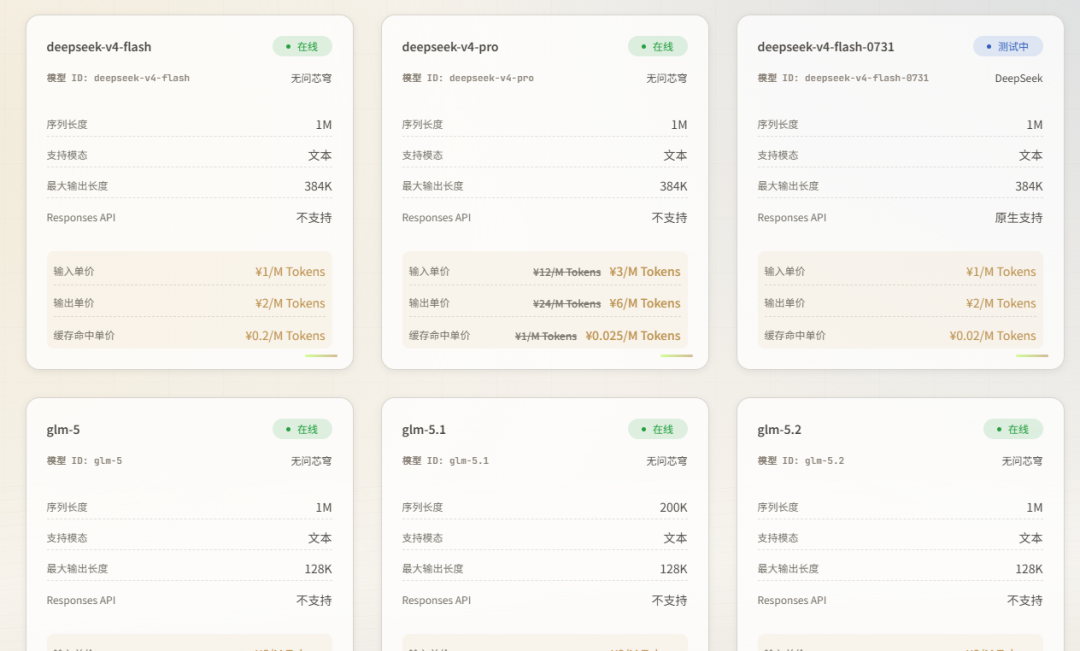The height and width of the screenshot is (651, 1080).
Task: Click Responses API label on glm-5.1 card
Action: (437, 600)
